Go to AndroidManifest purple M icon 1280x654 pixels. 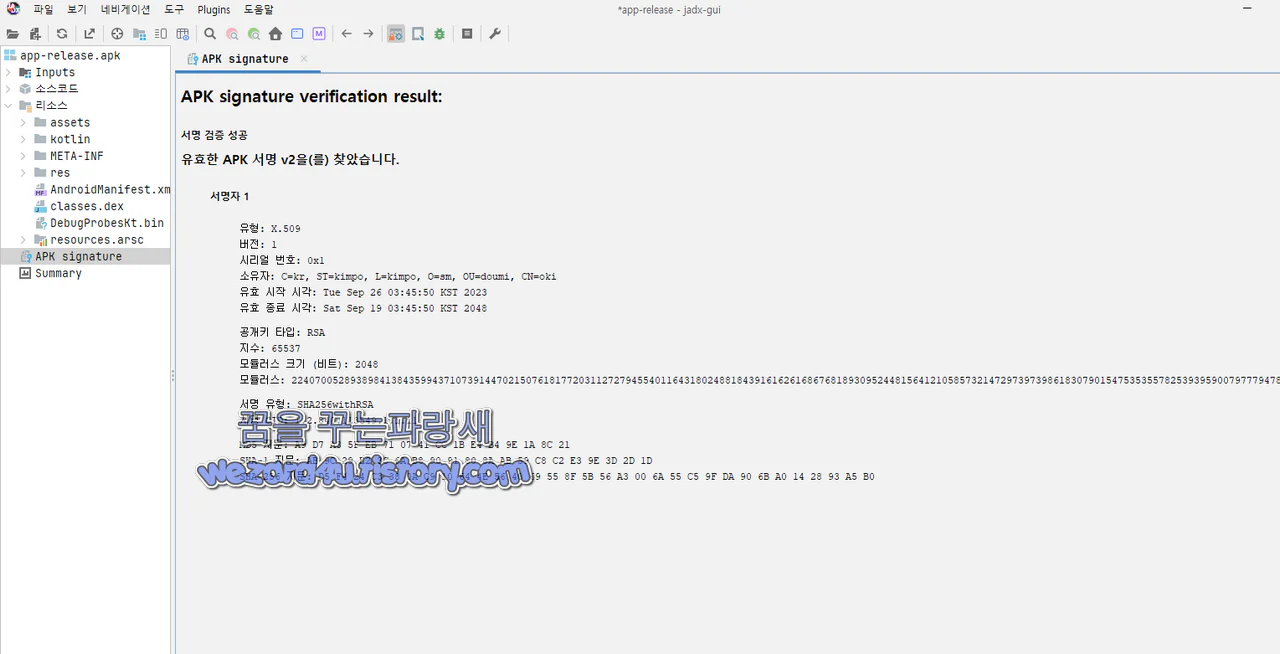pyautogui.click(x=319, y=34)
